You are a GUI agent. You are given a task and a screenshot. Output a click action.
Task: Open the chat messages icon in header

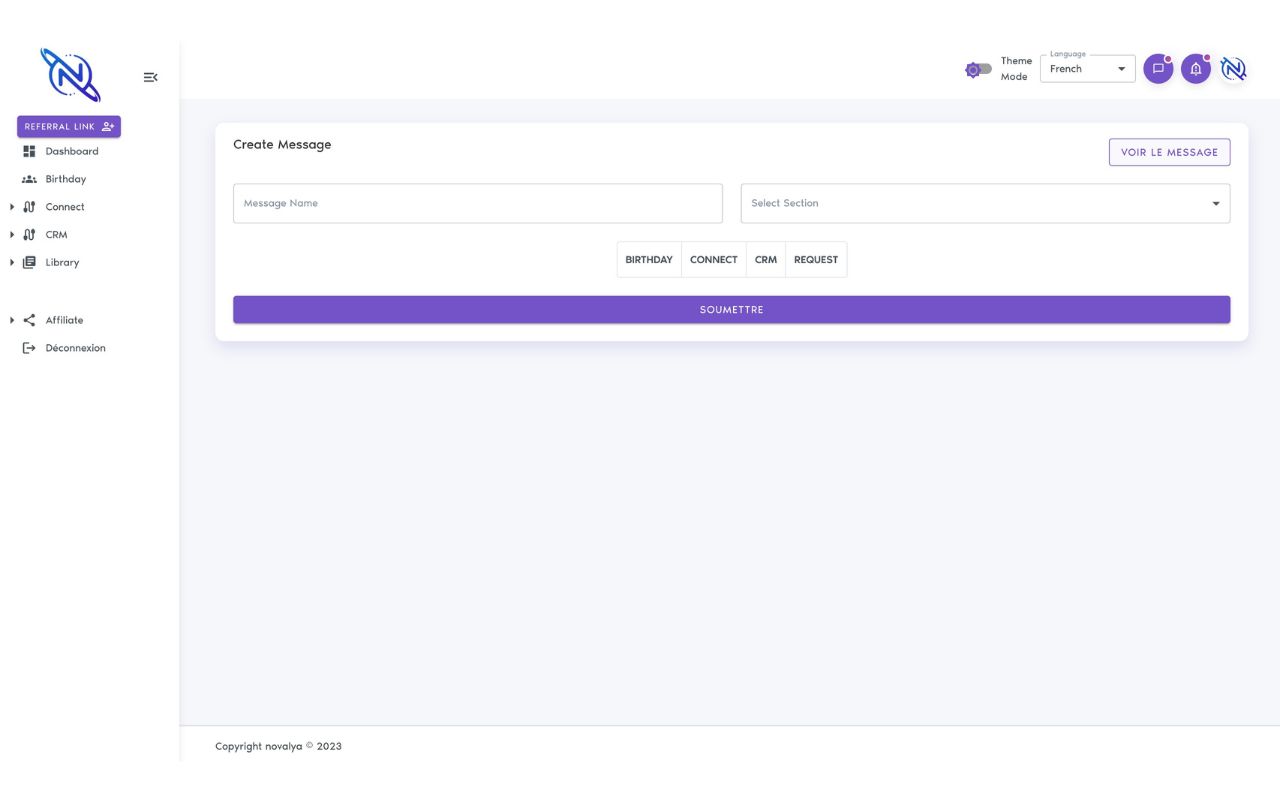(1158, 69)
